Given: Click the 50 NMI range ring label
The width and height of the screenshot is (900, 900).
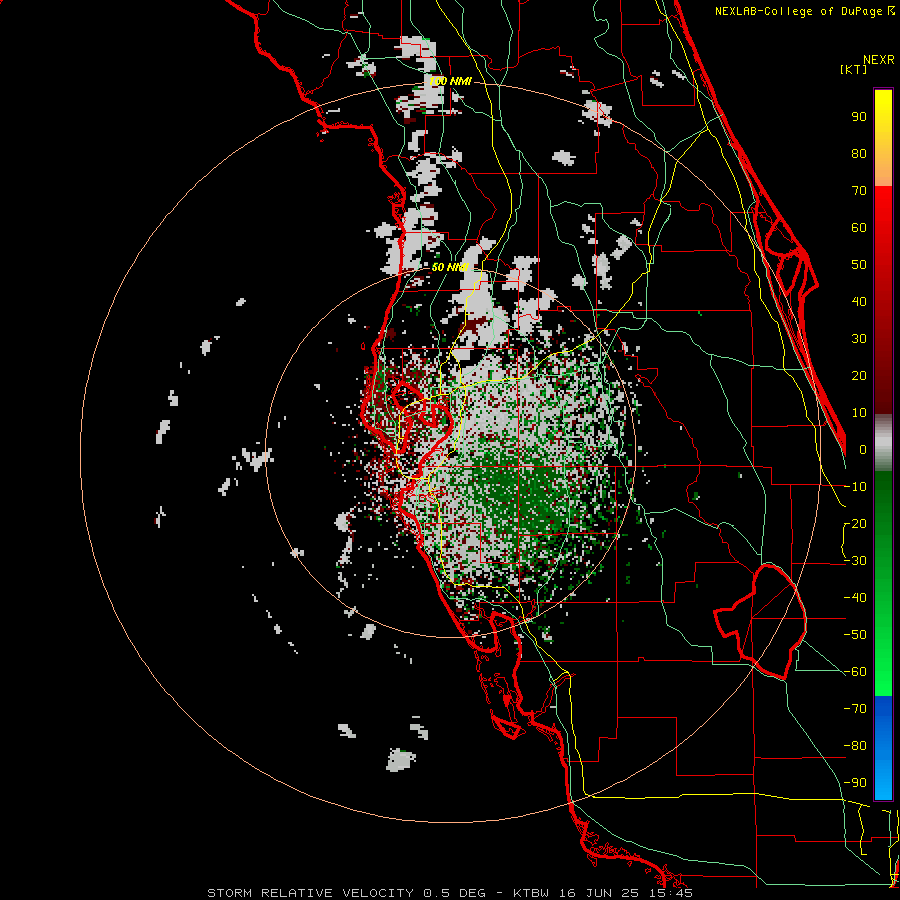Looking at the screenshot, I should coord(451,267).
